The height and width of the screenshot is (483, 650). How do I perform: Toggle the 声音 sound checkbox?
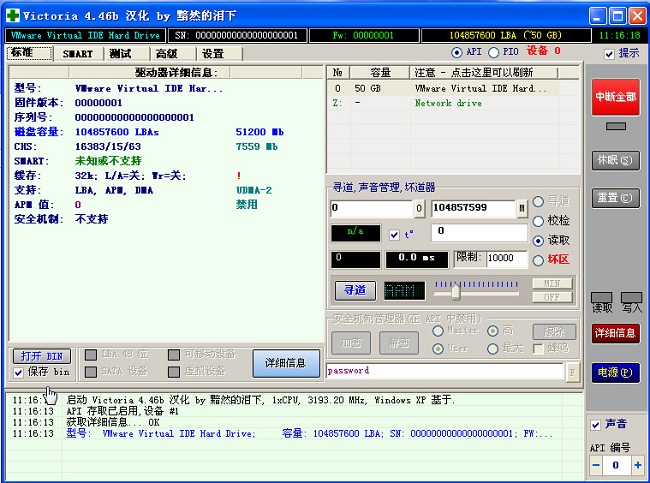tap(596, 424)
